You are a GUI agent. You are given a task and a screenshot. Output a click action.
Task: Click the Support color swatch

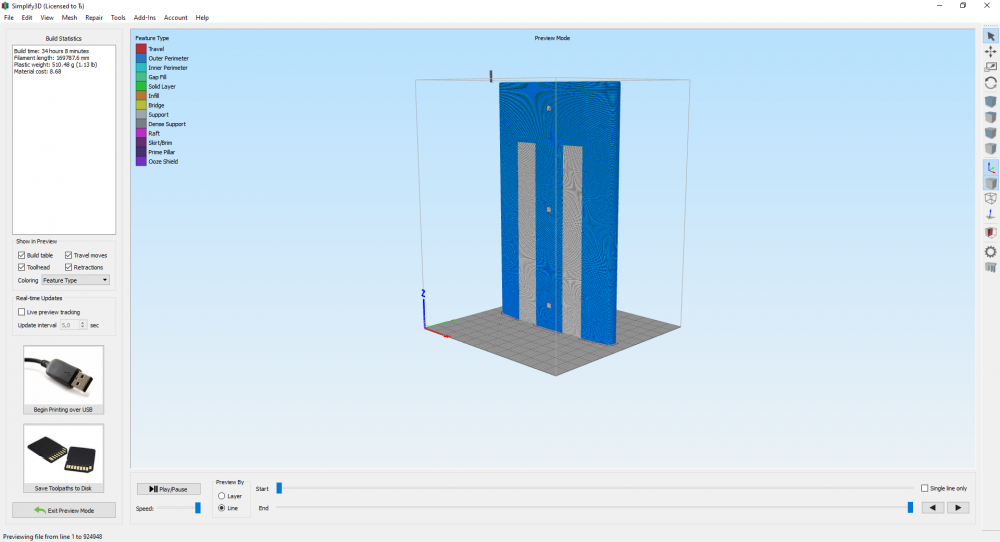point(141,115)
